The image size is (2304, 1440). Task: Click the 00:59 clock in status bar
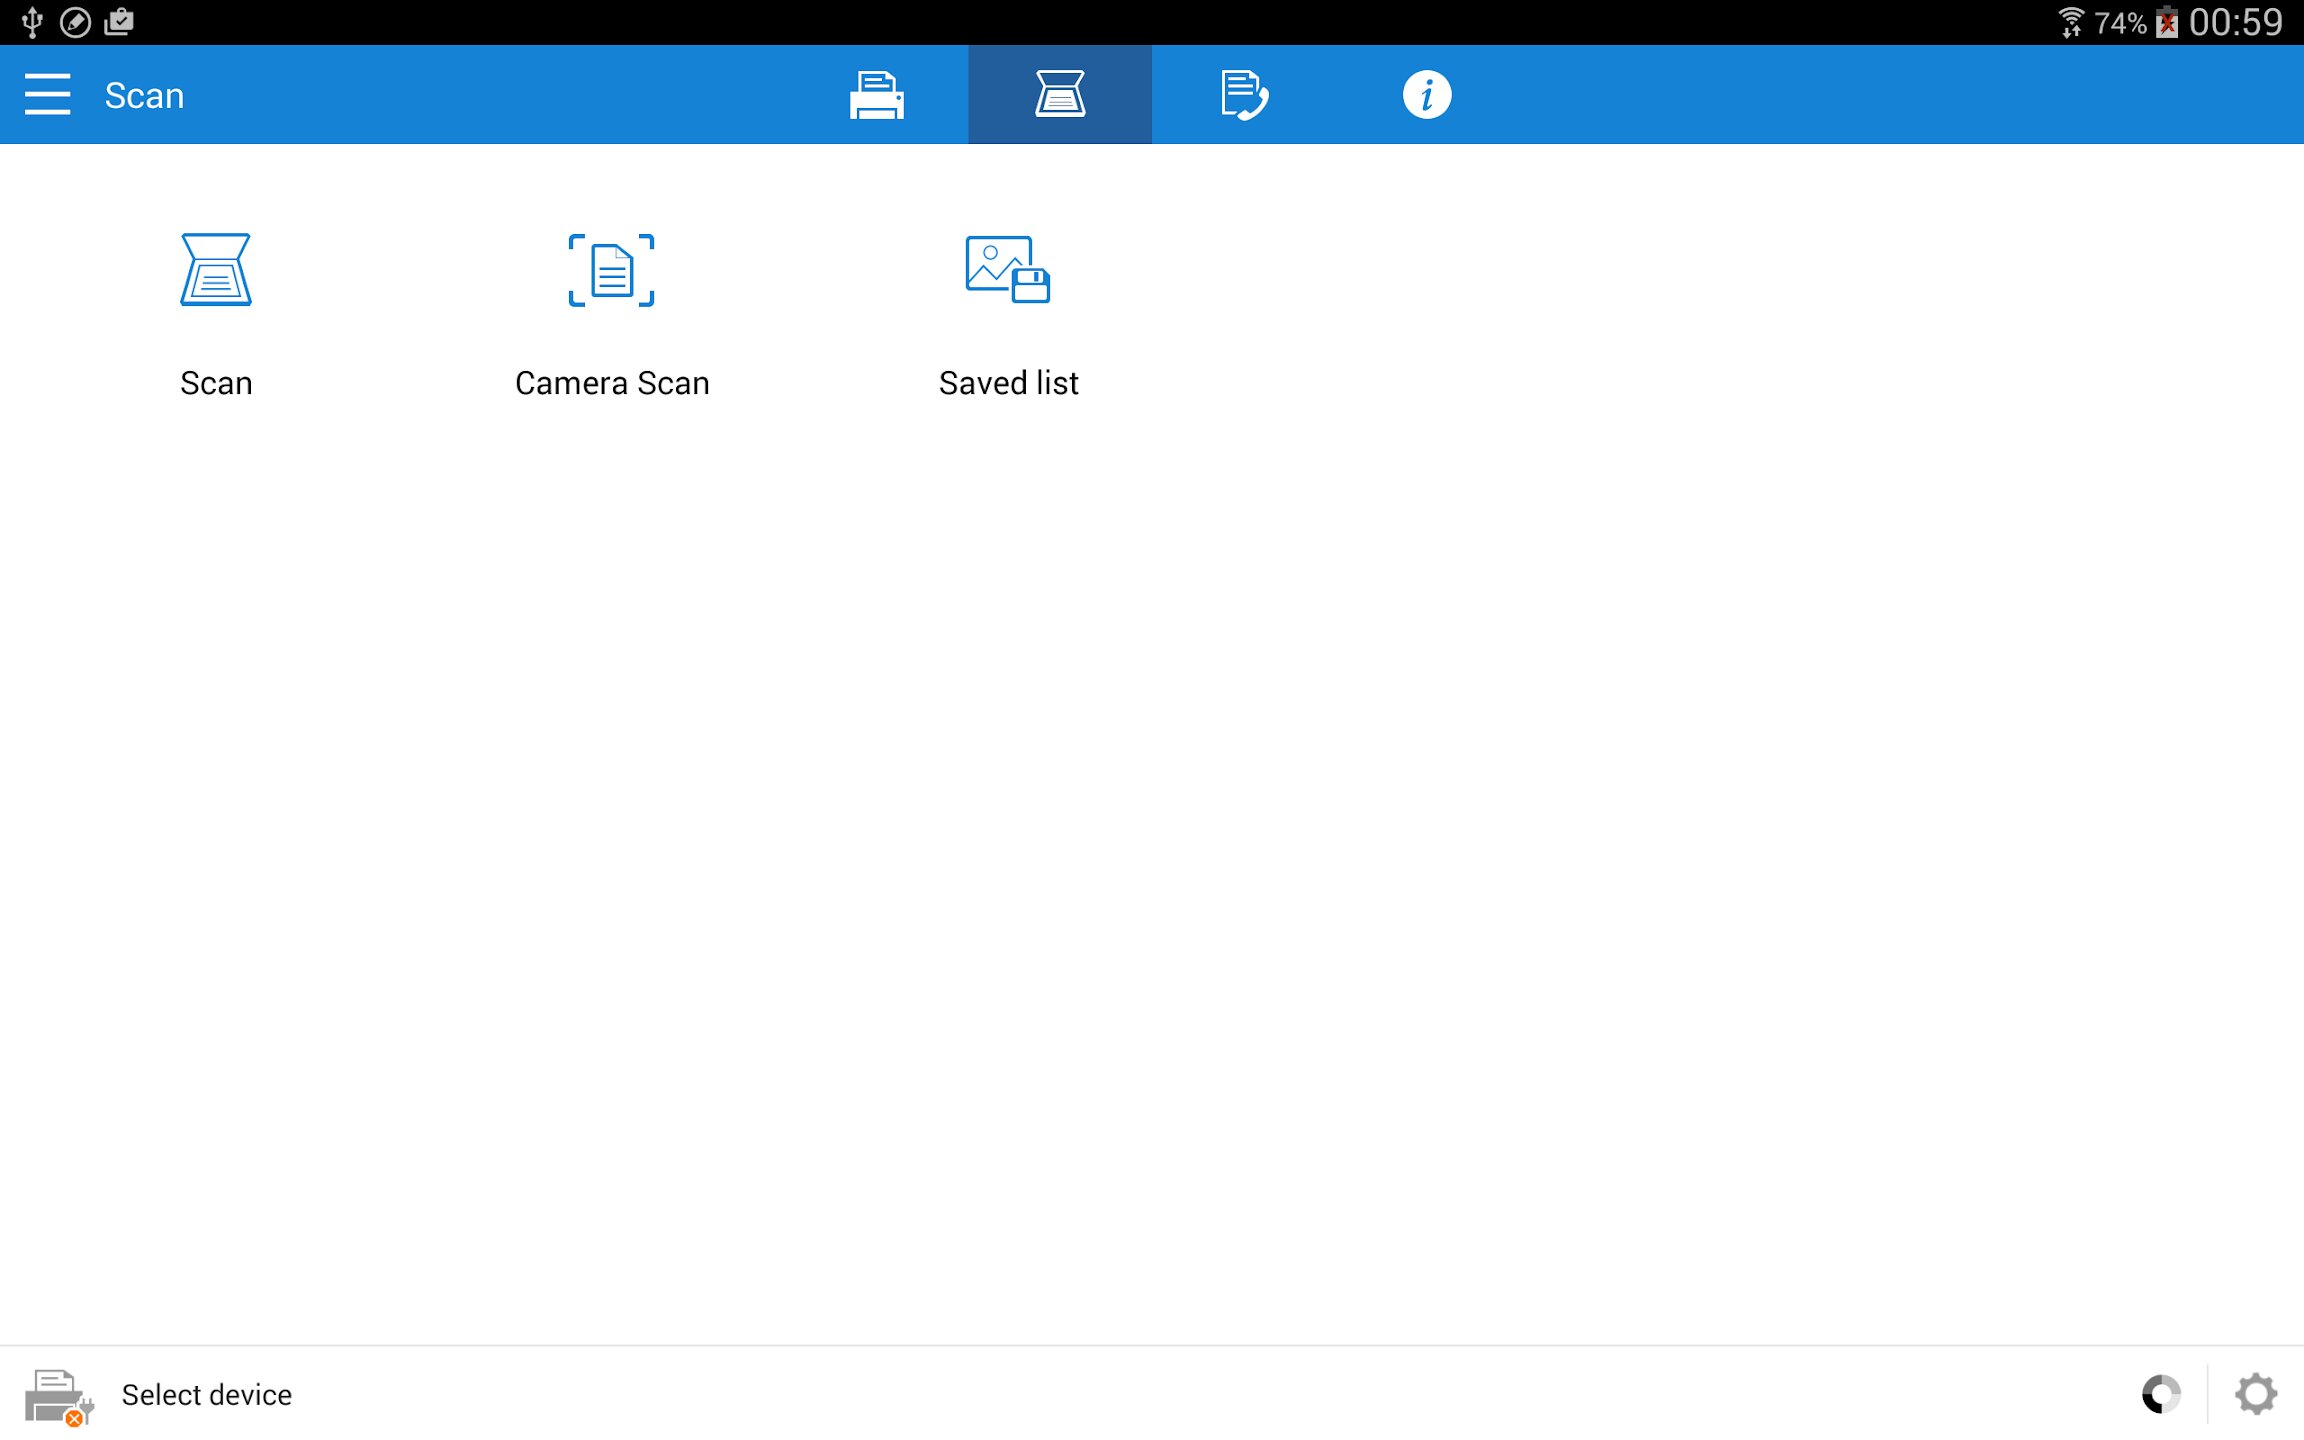(2236, 22)
